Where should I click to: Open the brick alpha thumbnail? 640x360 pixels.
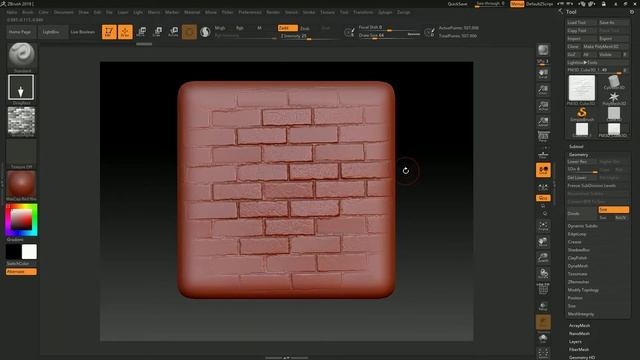point(21,120)
